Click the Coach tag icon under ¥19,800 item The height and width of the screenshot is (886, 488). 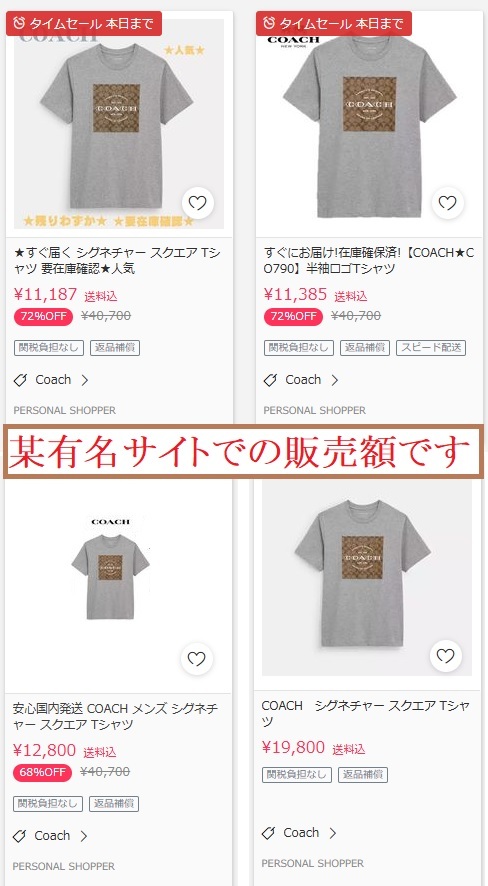click(x=268, y=833)
